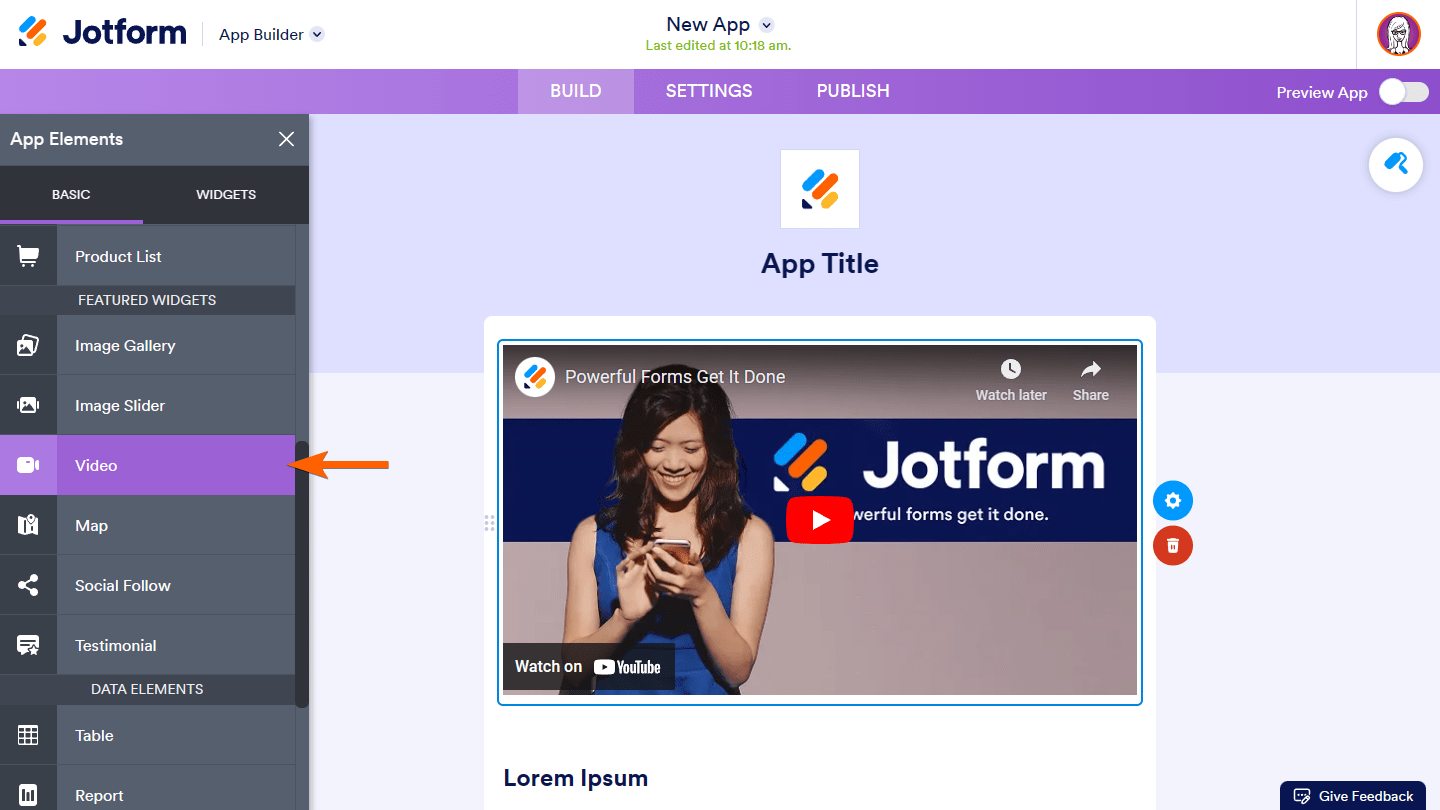Click Give Feedback button
Image resolution: width=1440 pixels, height=810 pixels.
point(1353,796)
